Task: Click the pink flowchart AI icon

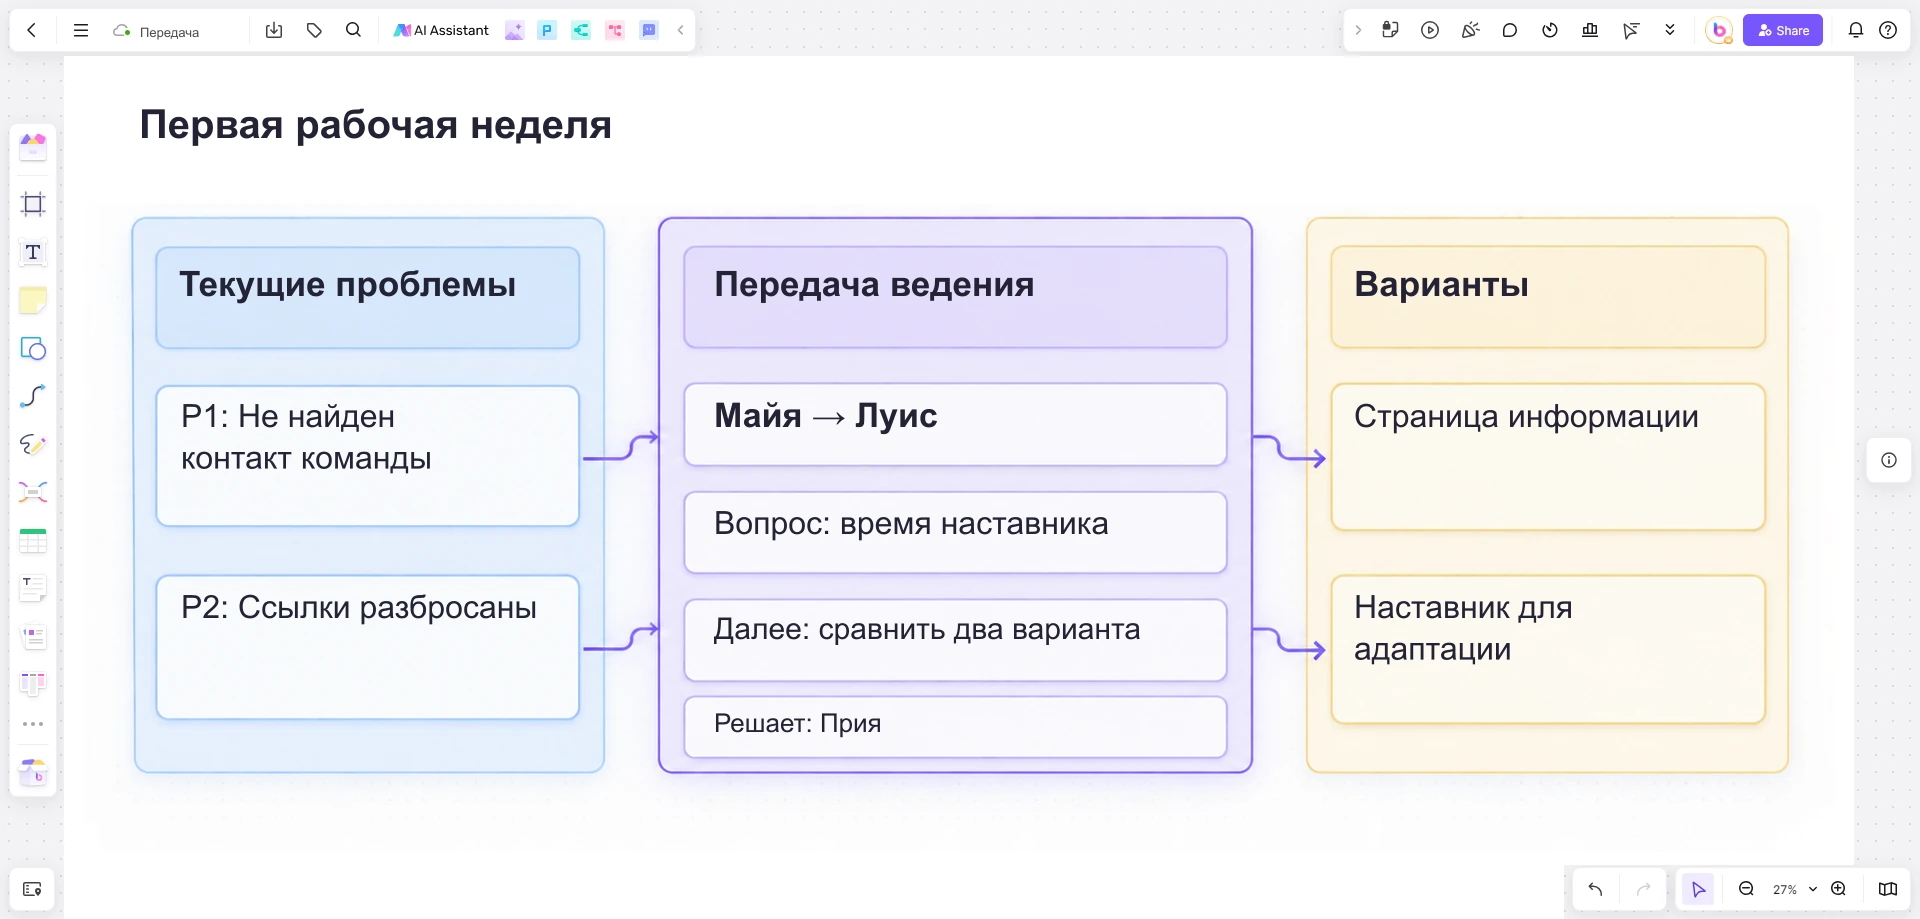Action: pos(615,30)
